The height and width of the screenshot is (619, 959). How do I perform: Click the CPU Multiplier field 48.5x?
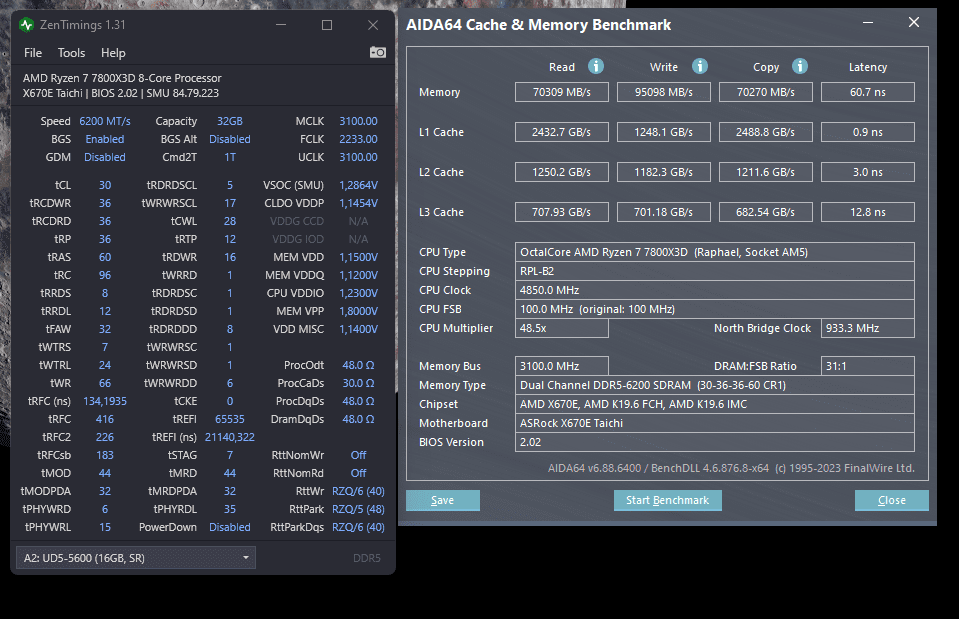tap(561, 328)
